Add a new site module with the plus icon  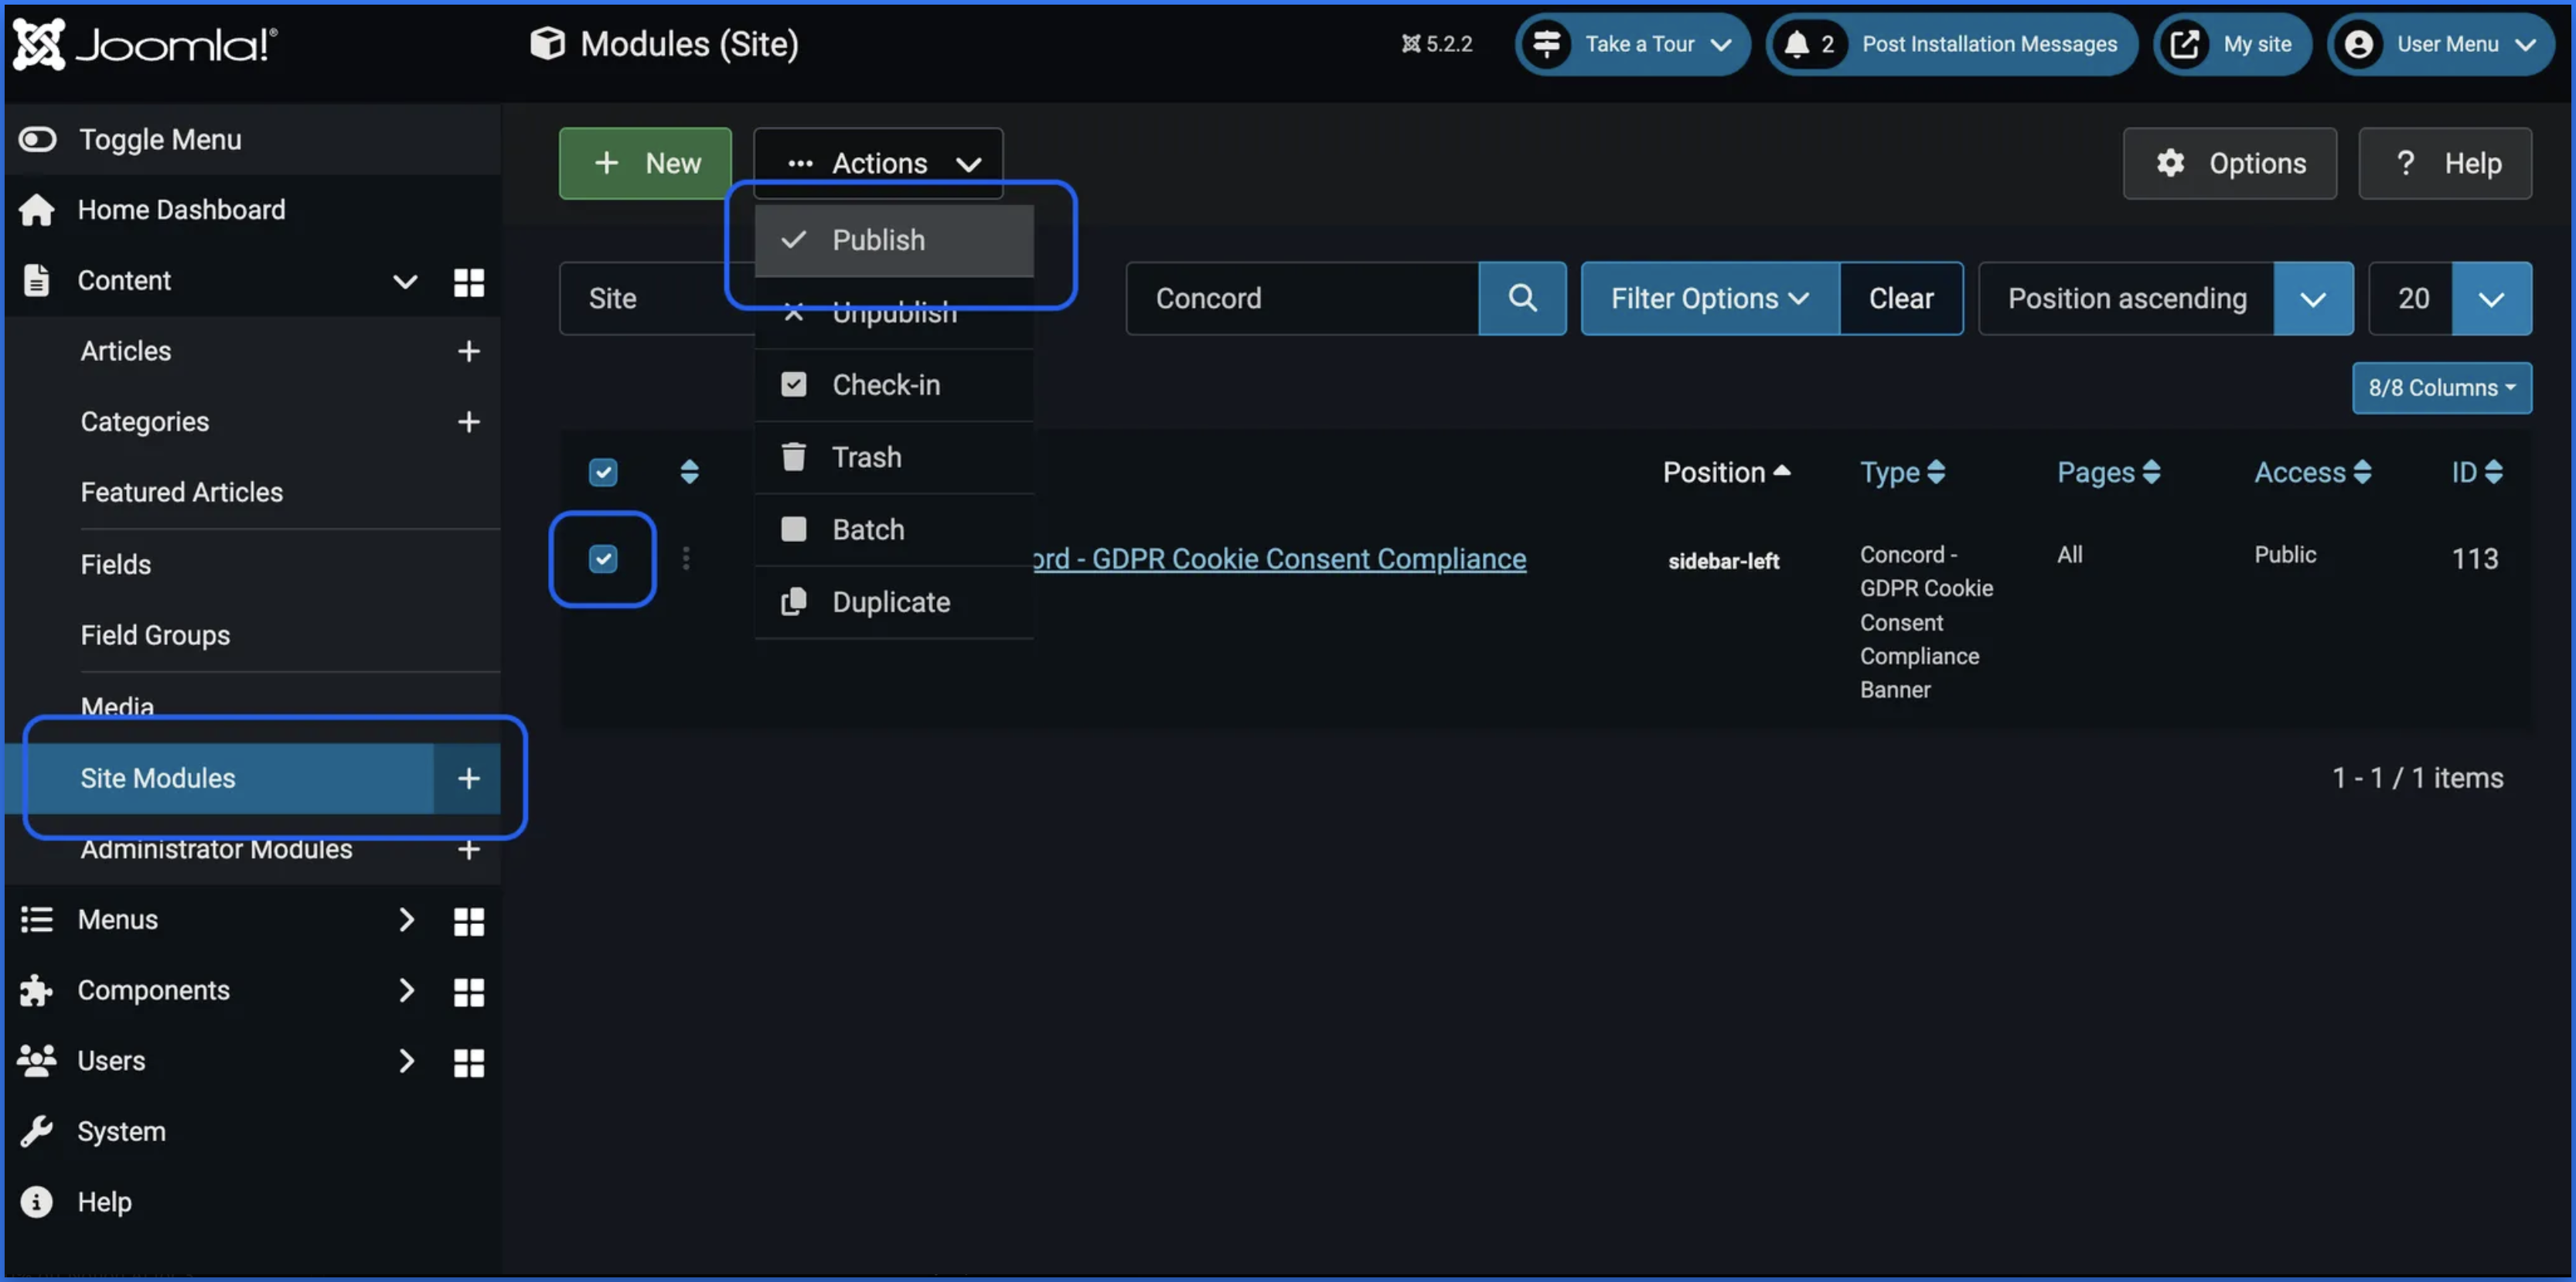[468, 778]
